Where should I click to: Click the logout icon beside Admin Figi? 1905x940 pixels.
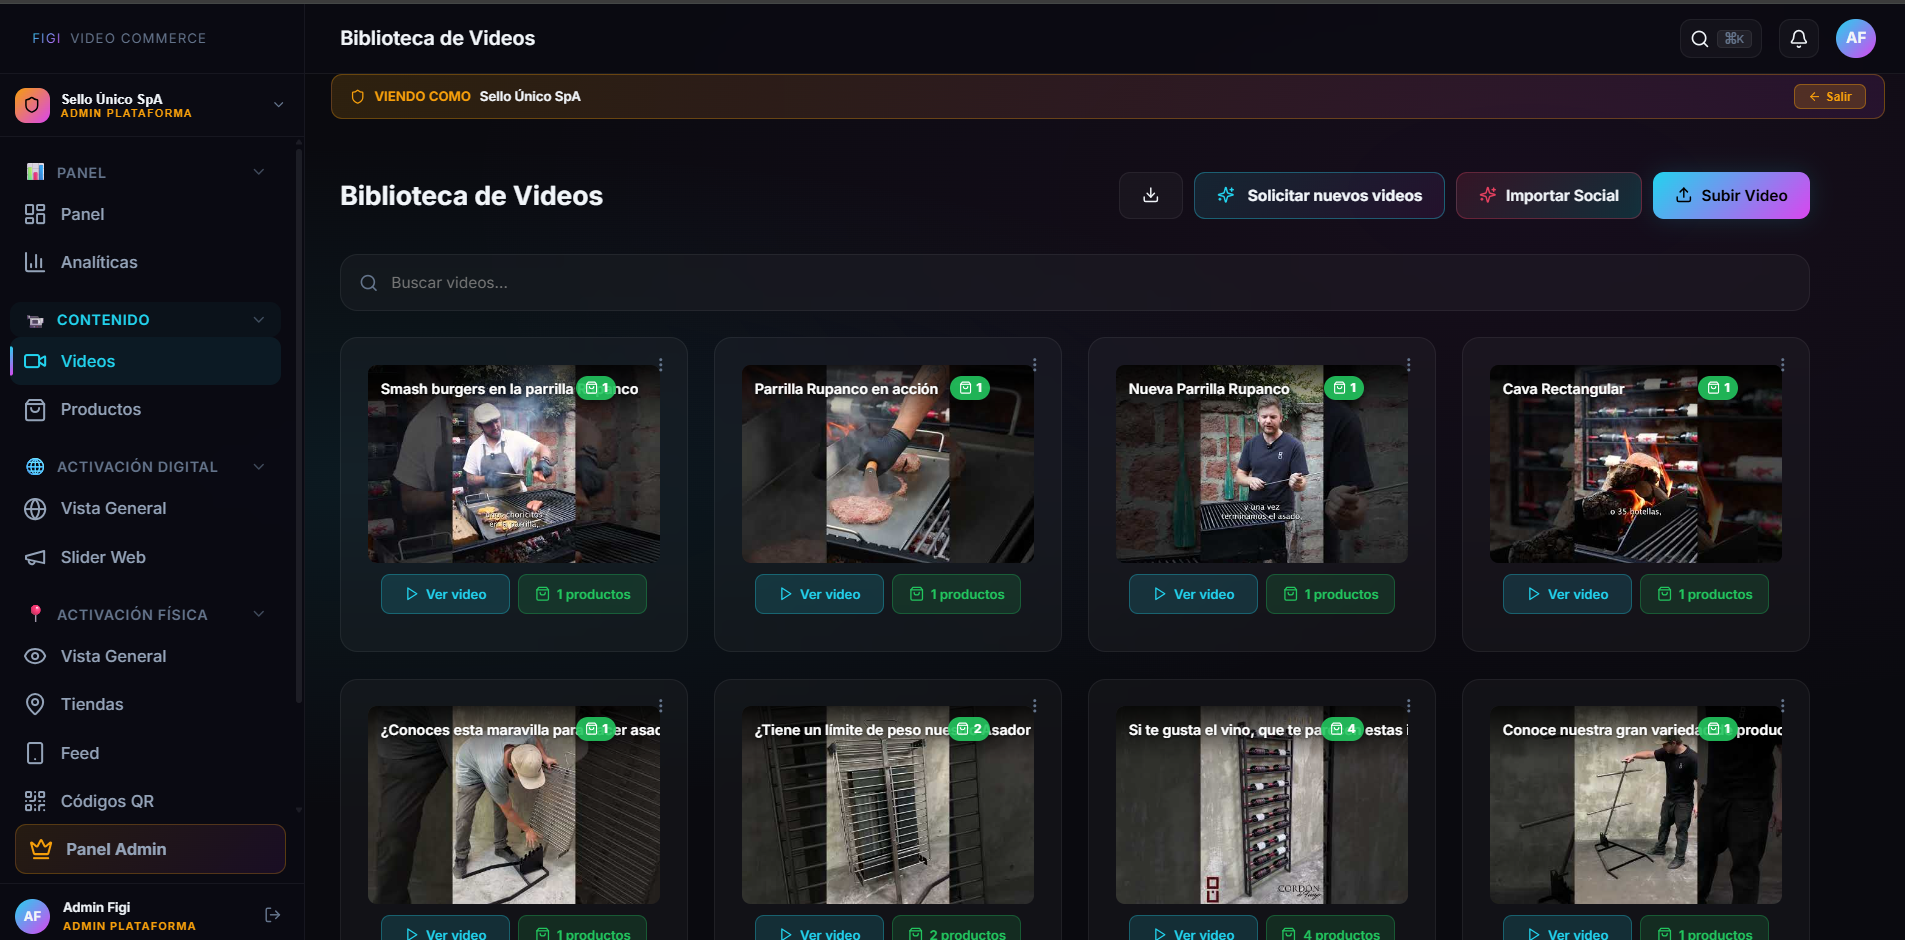[x=272, y=915]
